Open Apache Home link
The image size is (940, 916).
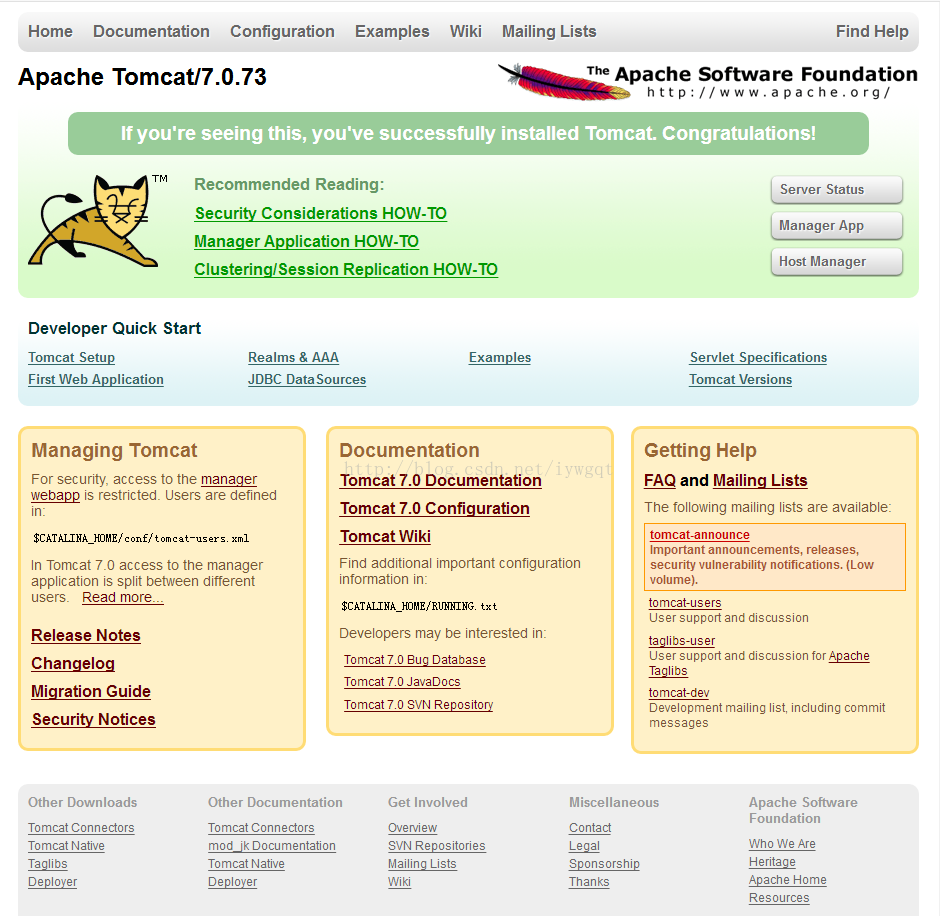[x=788, y=880]
